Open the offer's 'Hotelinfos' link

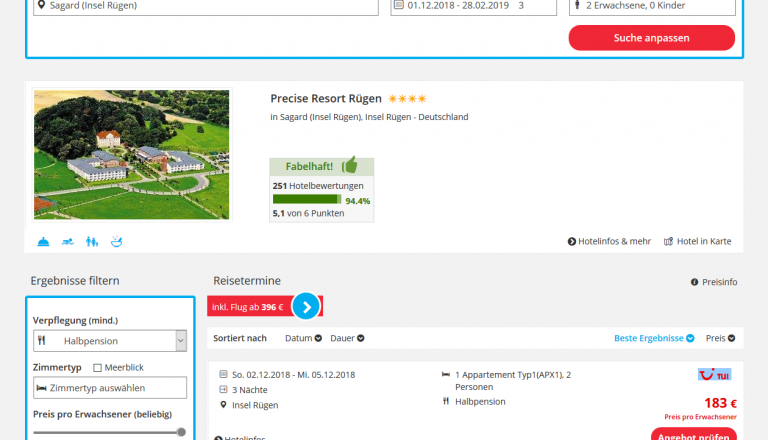point(240,437)
